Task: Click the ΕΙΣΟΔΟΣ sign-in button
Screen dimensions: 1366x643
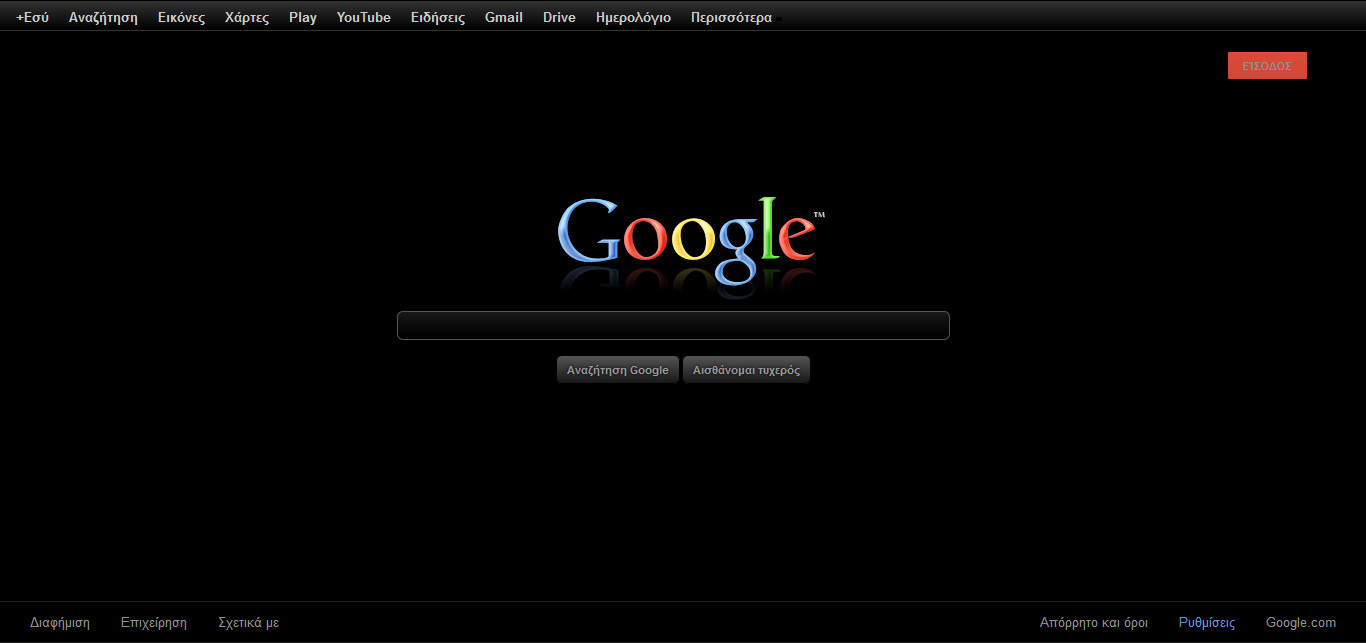Action: (x=1267, y=65)
